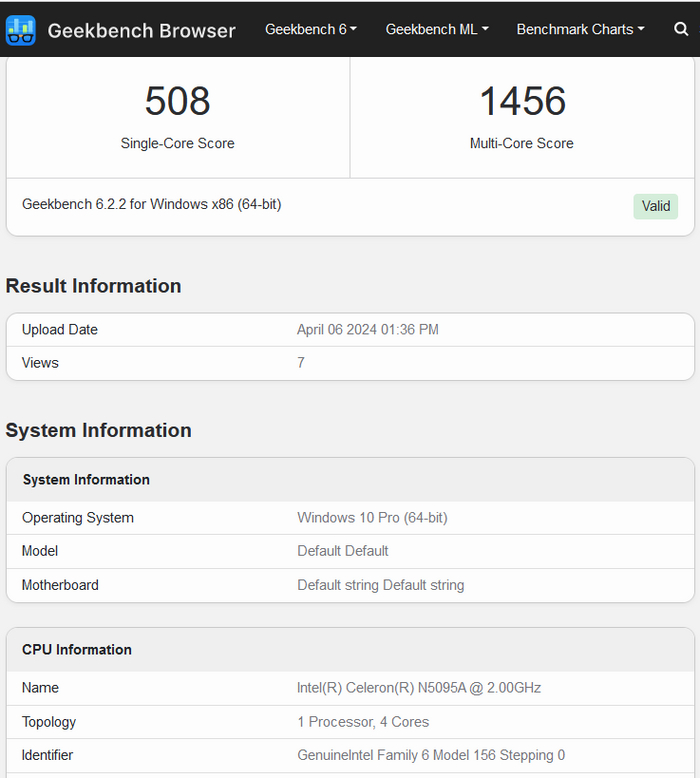Click the Identifier row label
This screenshot has width=700, height=778.
[x=47, y=755]
